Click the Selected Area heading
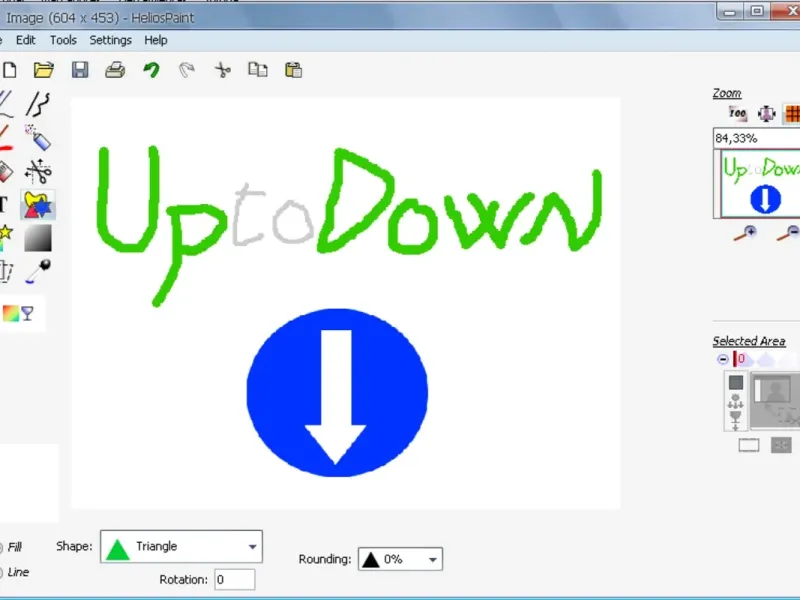Image resolution: width=800 pixels, height=600 pixels. point(749,341)
